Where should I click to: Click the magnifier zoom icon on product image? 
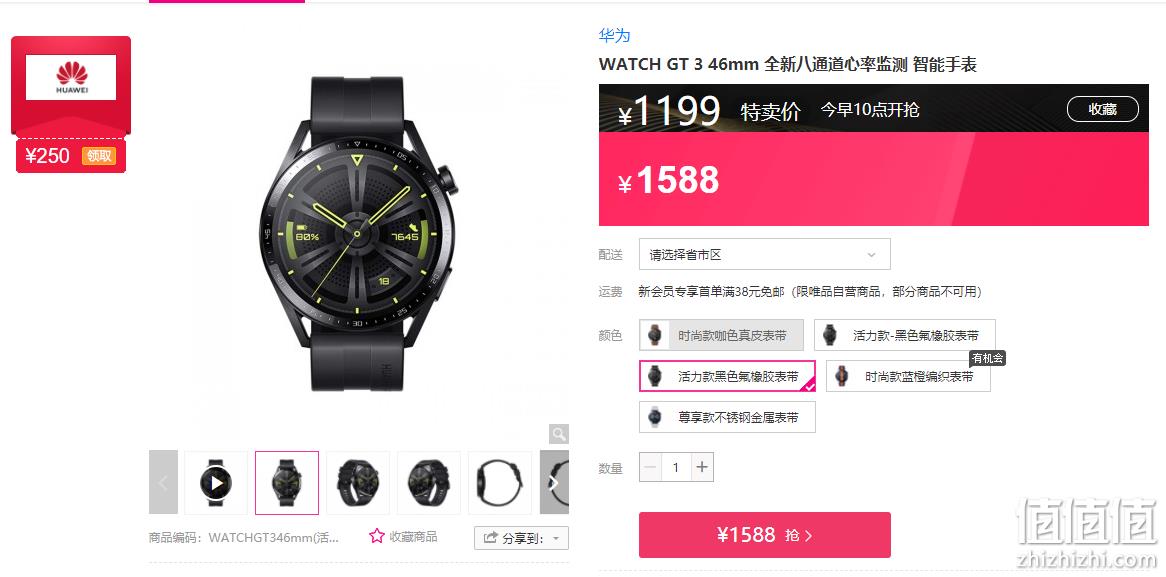tap(558, 433)
